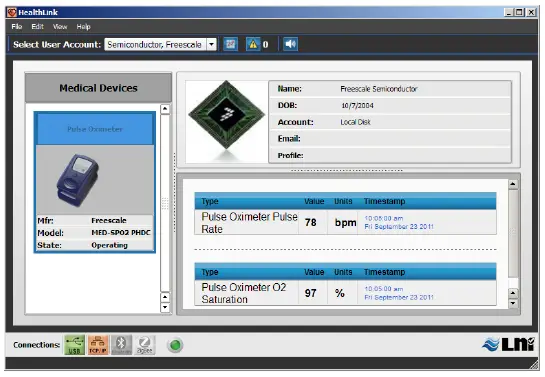Toggle the Bluetooth connection icon
545x377 pixels.
tap(121, 345)
